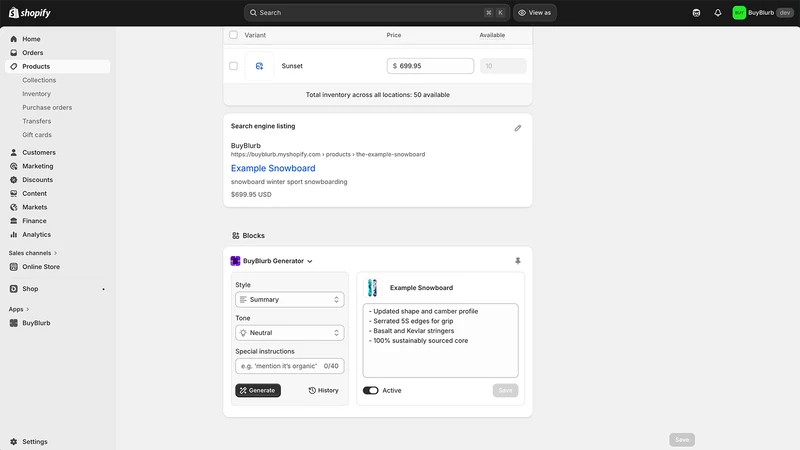
Task: Open the Tone dropdown set to Neutral
Action: (290, 333)
